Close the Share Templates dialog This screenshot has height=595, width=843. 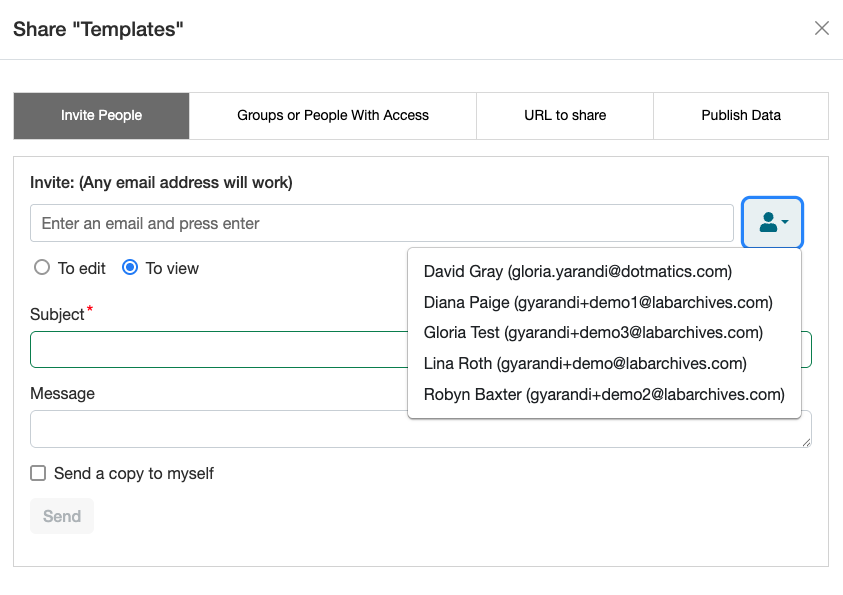pos(821,28)
